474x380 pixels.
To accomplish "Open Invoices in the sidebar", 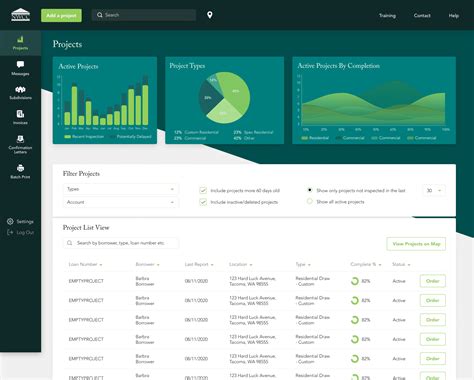I will point(20,117).
